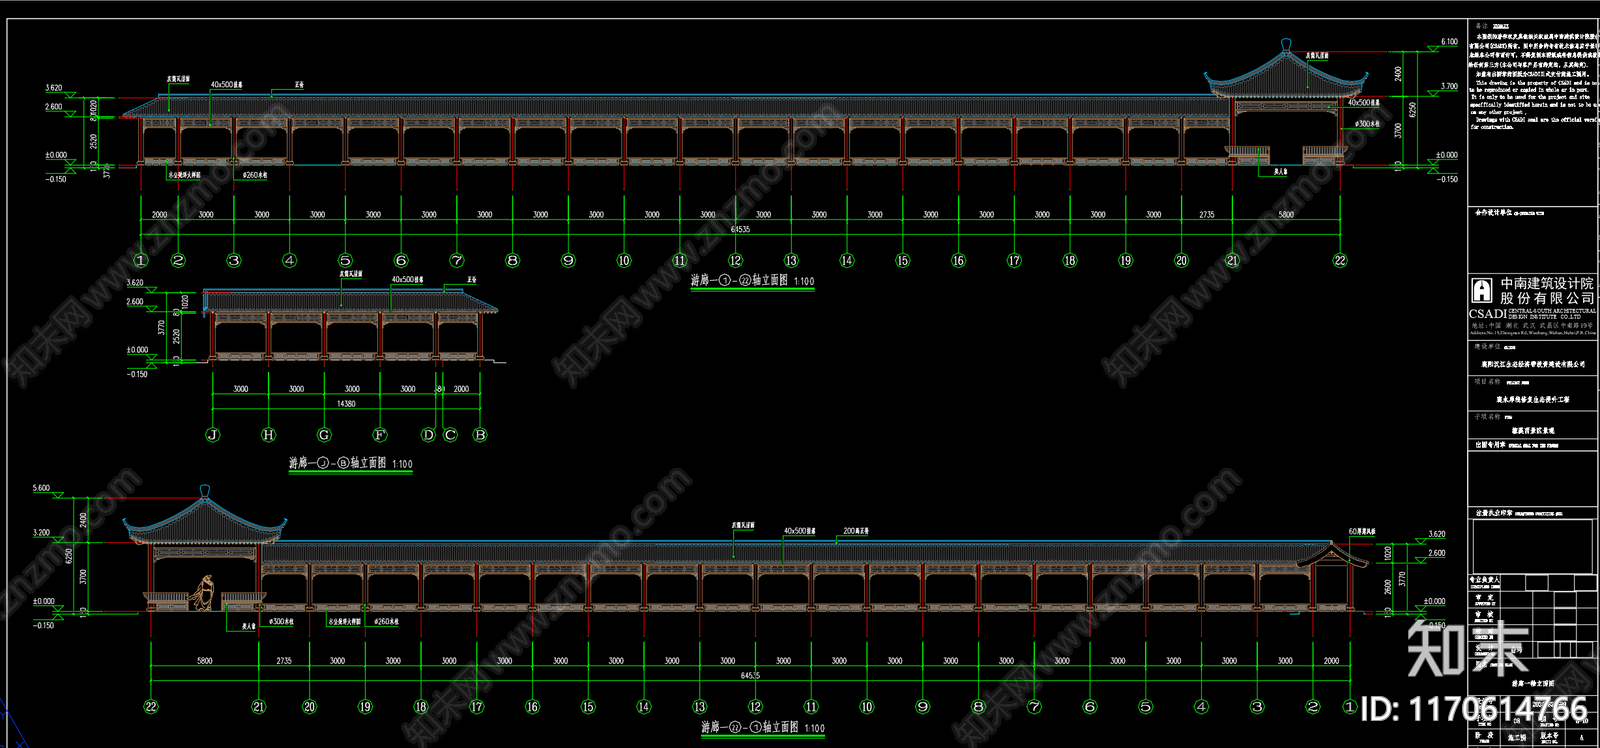The width and height of the screenshot is (1600, 748).
Task: Select the 审定 row label in title block
Action: coord(1484,597)
